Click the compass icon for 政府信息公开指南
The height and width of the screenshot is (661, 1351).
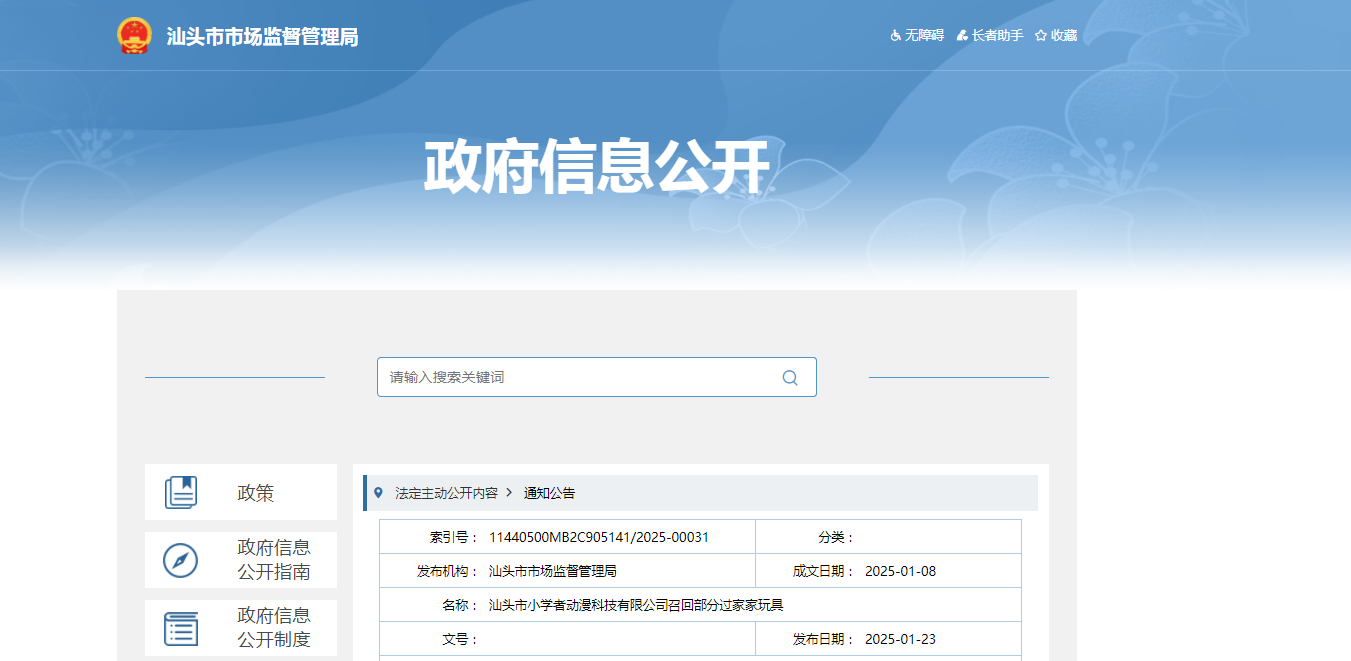pyautogui.click(x=181, y=560)
